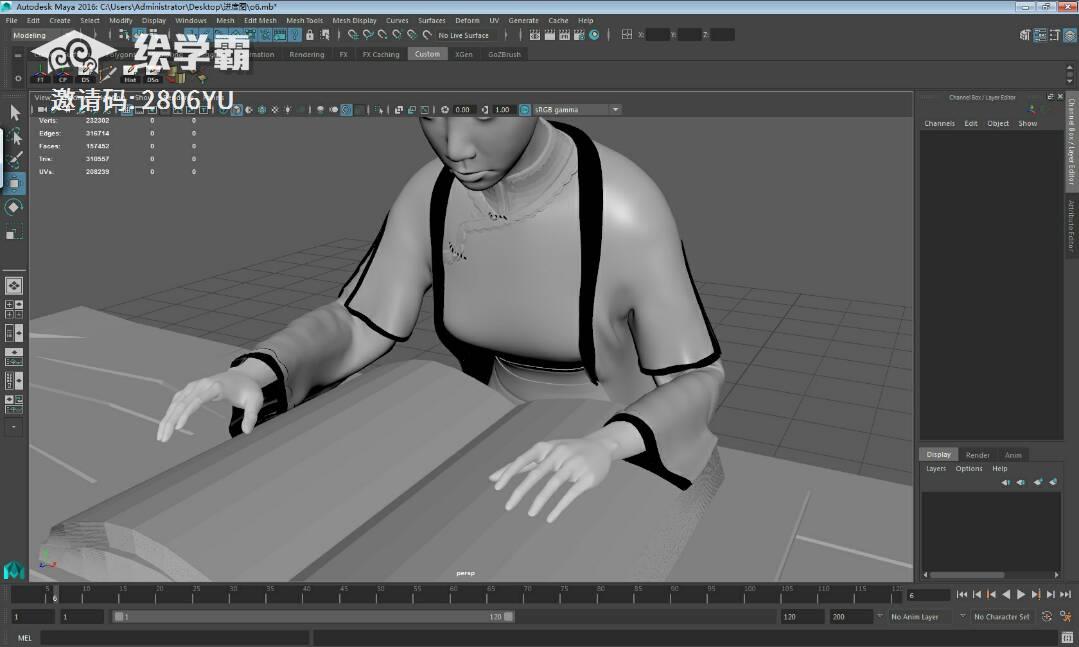
Task: Open the sRGB gamma dropdown
Action: tap(577, 109)
